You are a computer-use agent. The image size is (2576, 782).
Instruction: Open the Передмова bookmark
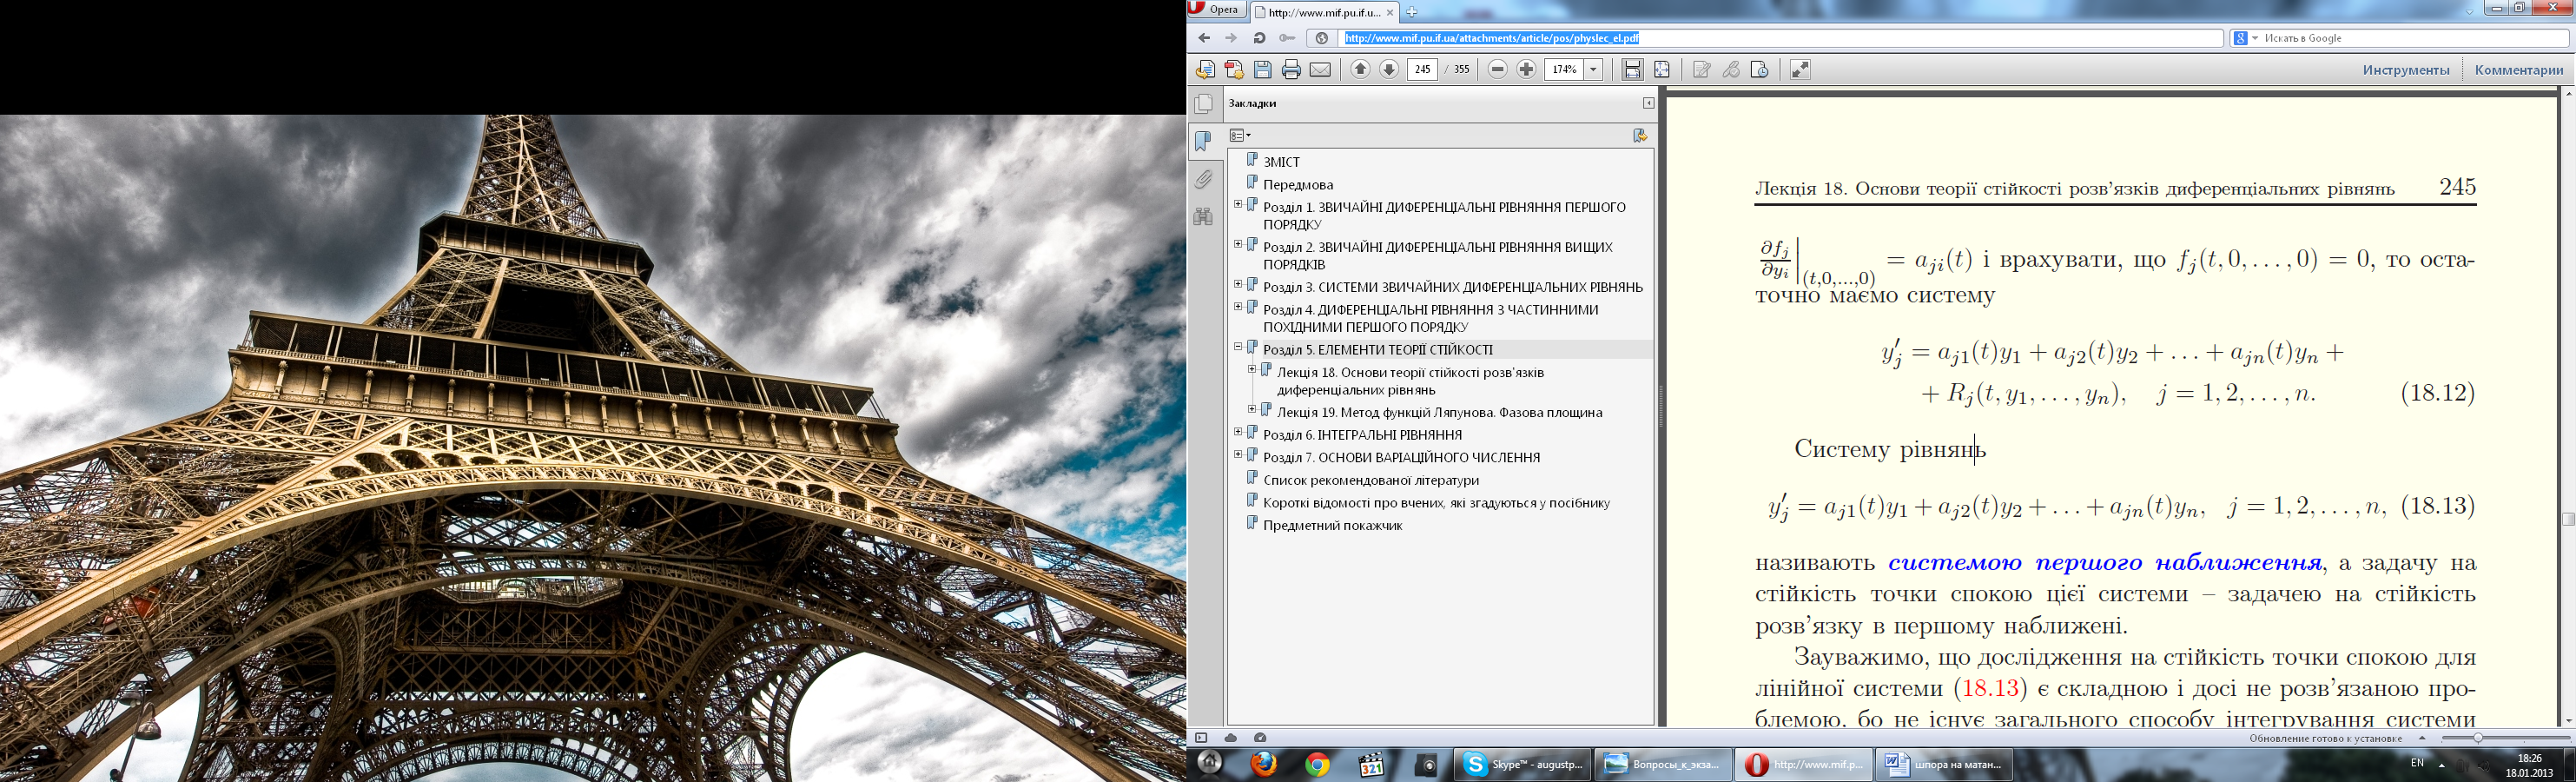click(x=1298, y=185)
